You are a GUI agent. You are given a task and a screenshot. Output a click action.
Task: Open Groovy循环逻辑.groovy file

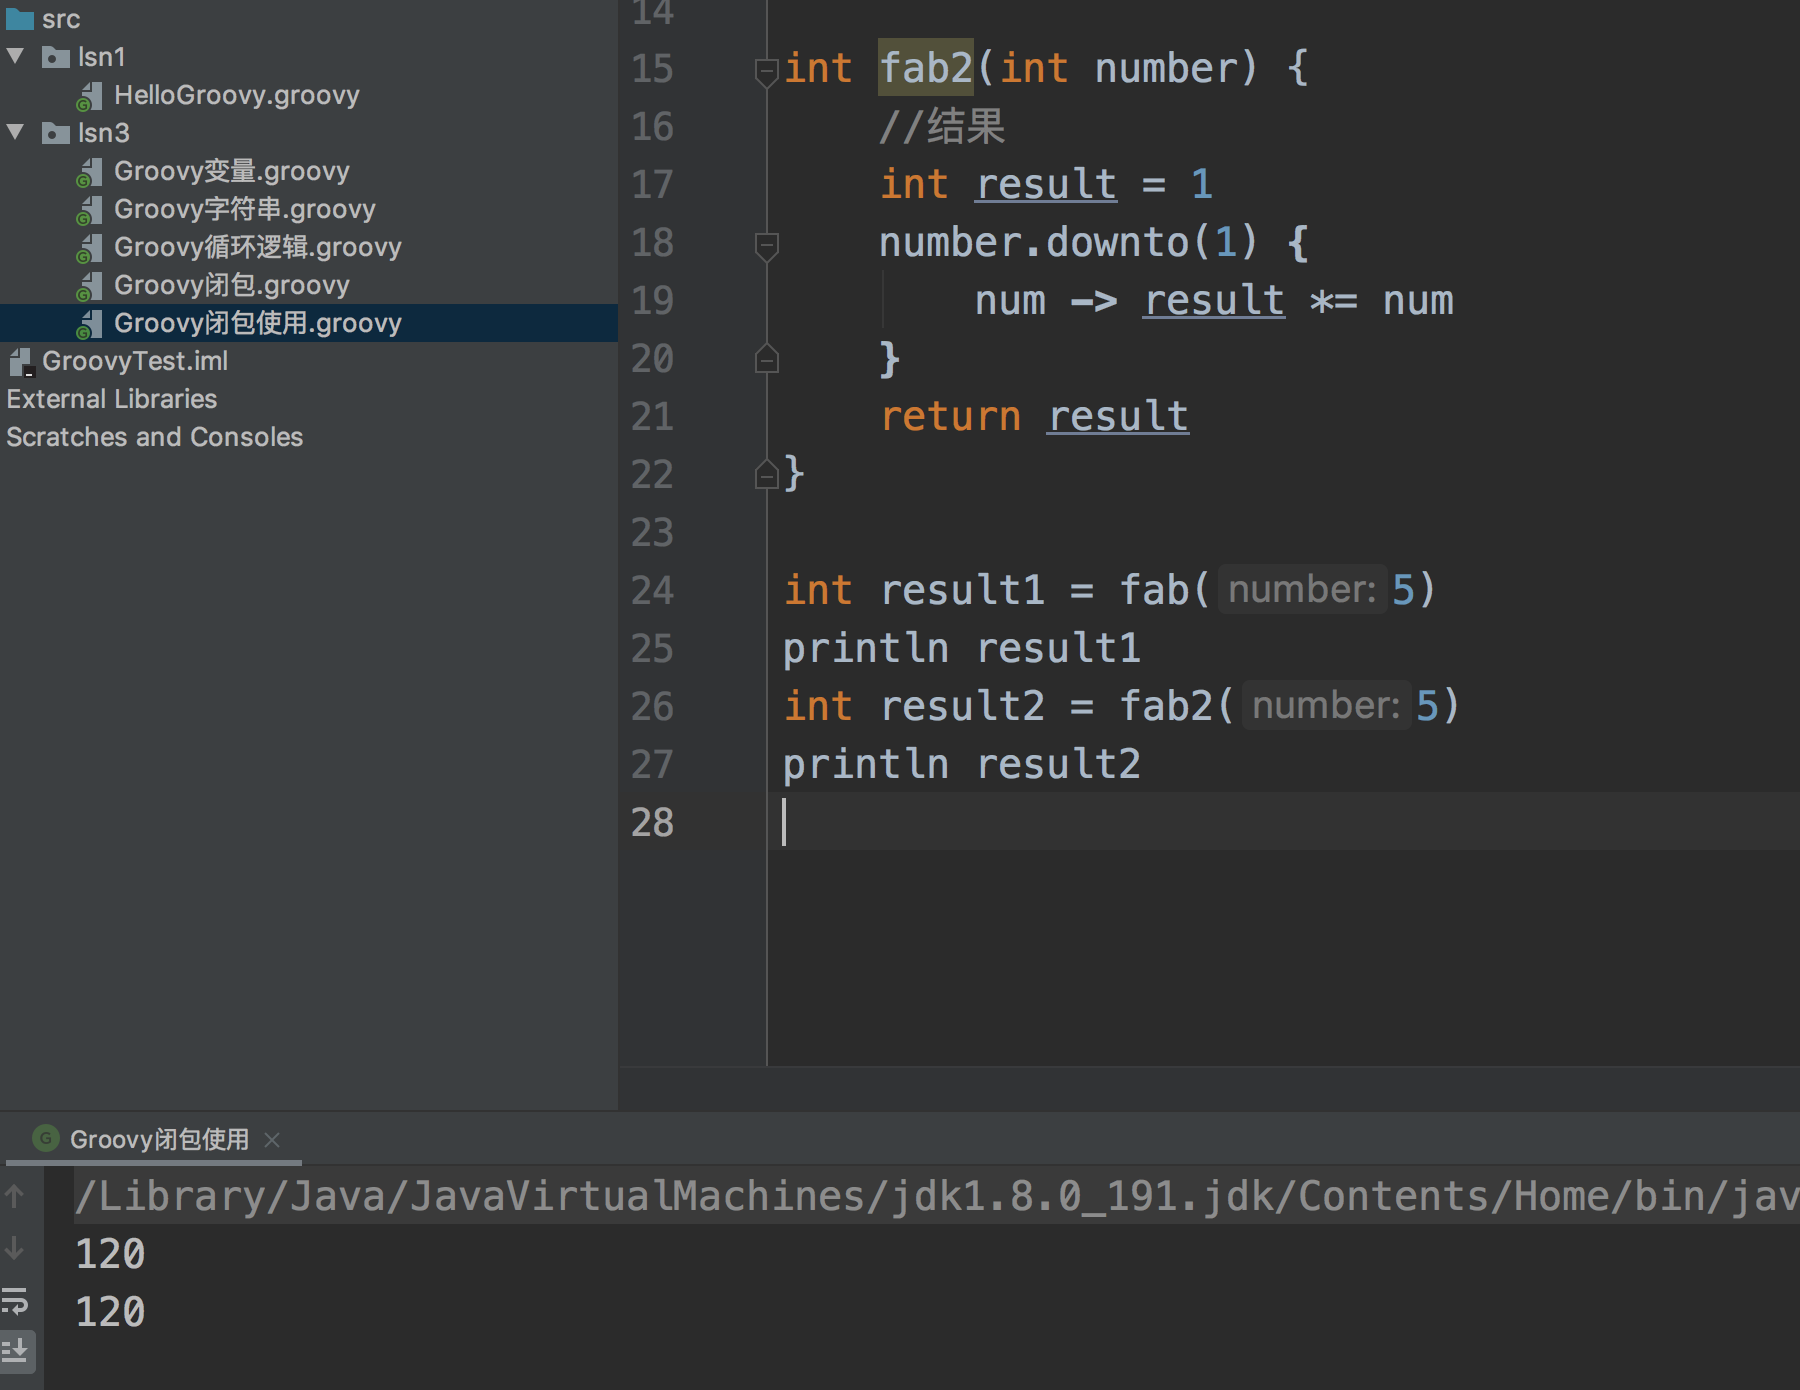tap(258, 247)
